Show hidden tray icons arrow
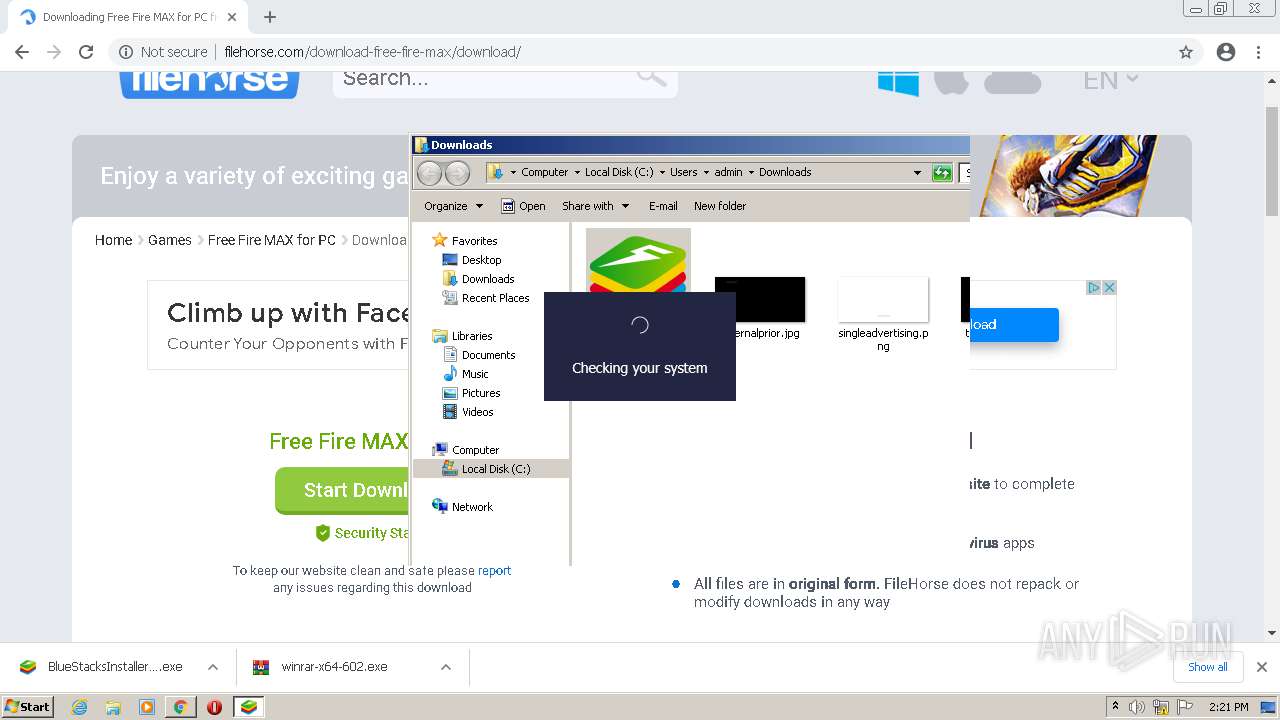The height and width of the screenshot is (720, 1280). (1116, 707)
